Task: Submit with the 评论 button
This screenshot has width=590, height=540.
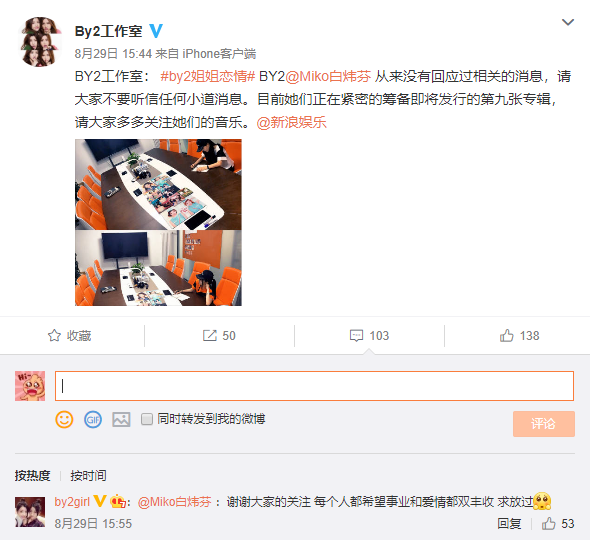Action: tap(543, 424)
